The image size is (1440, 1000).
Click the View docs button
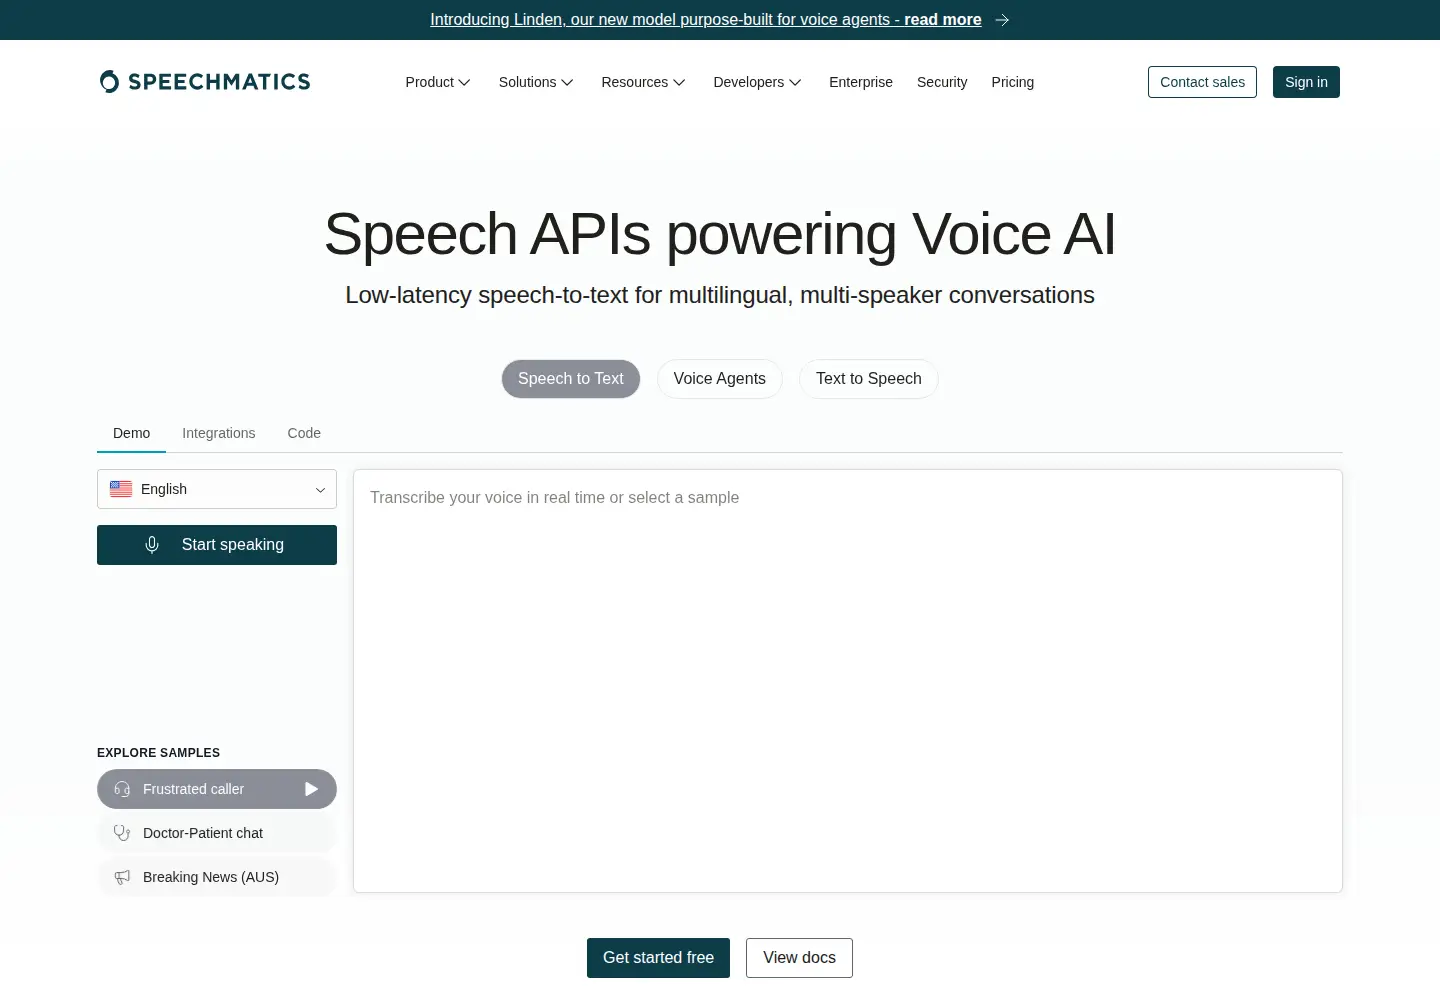tap(799, 958)
